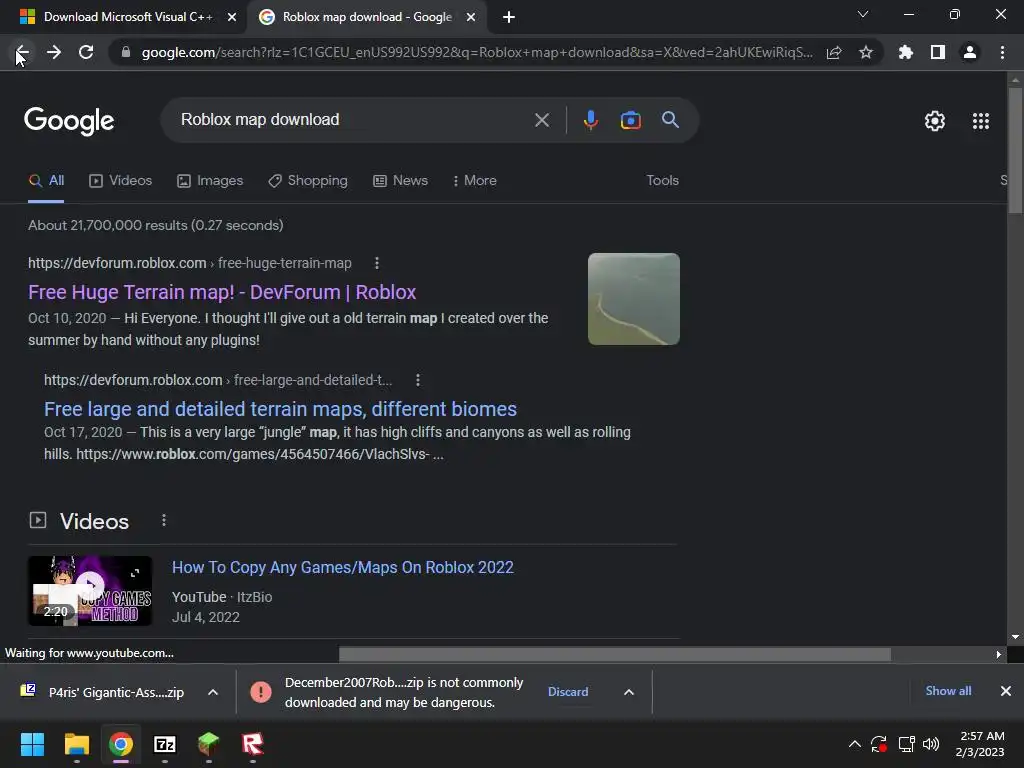Open volume control in system tray

tap(931, 744)
